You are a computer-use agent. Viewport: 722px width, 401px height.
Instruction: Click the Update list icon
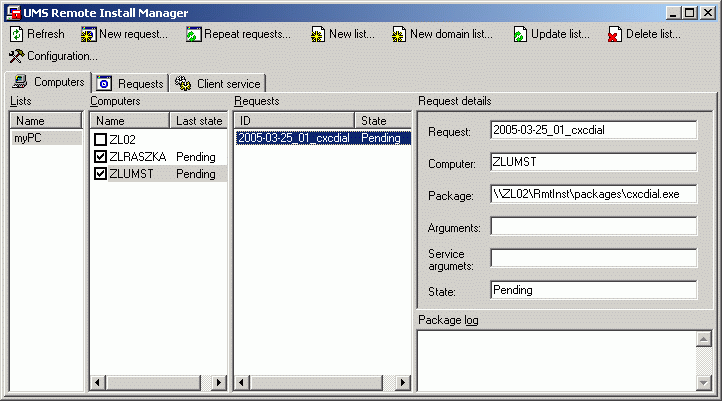click(520, 35)
